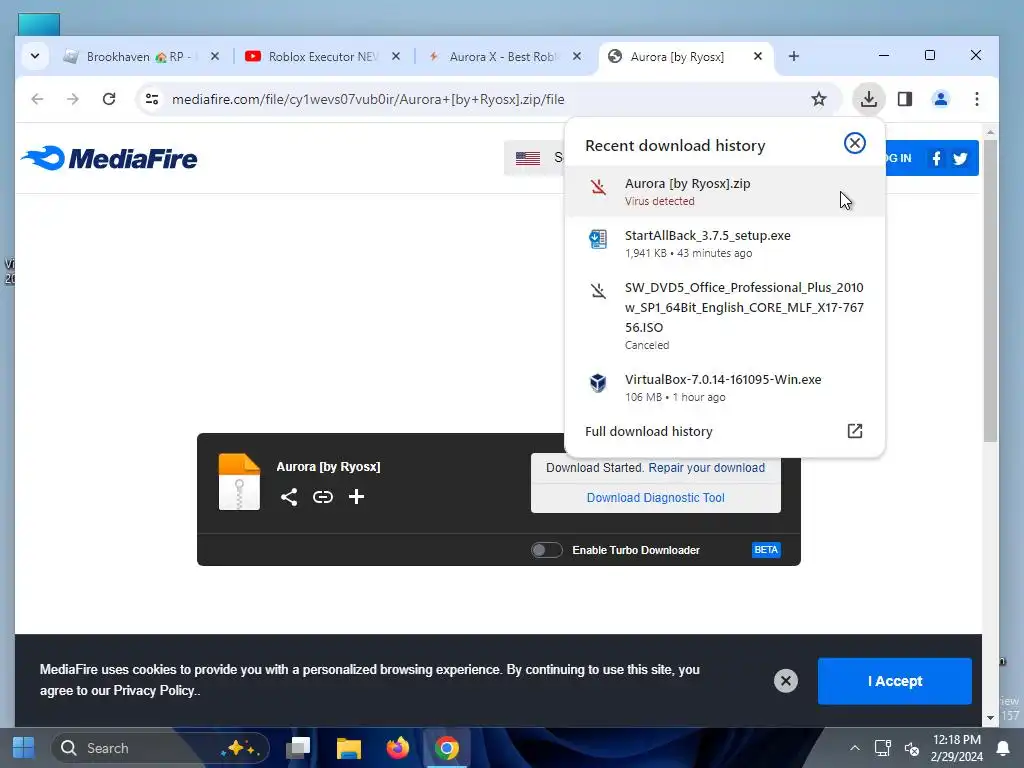This screenshot has width=1024, height=768.
Task: Expand the tab search dropdown
Action: click(x=35, y=56)
